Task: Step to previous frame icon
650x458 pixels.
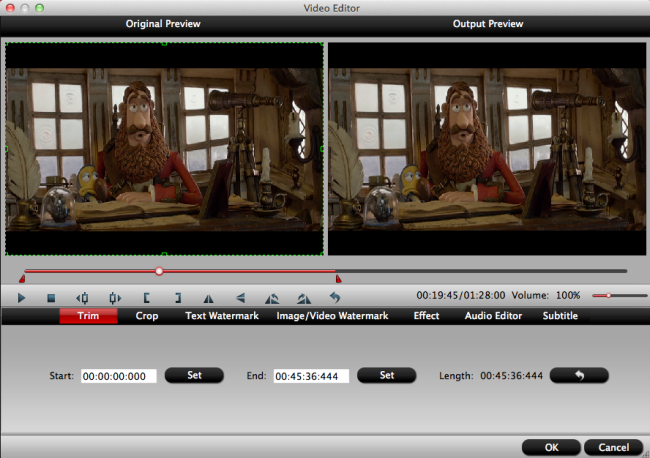Action: point(82,298)
